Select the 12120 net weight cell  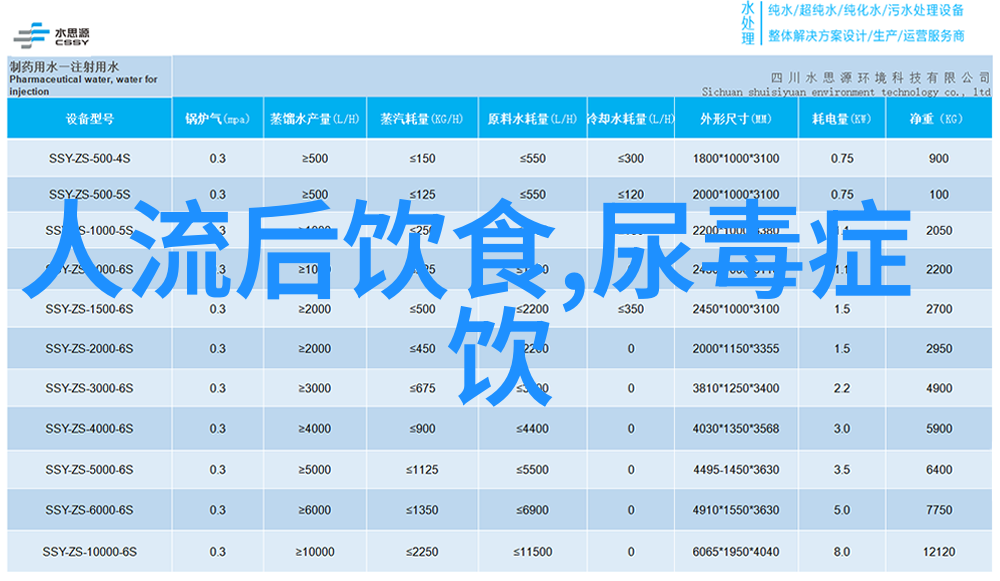tap(938, 552)
